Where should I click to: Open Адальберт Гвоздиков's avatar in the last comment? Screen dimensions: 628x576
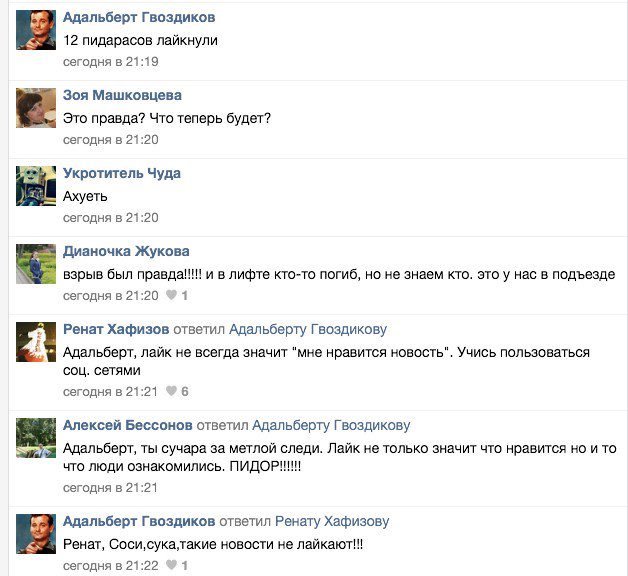click(x=36, y=534)
